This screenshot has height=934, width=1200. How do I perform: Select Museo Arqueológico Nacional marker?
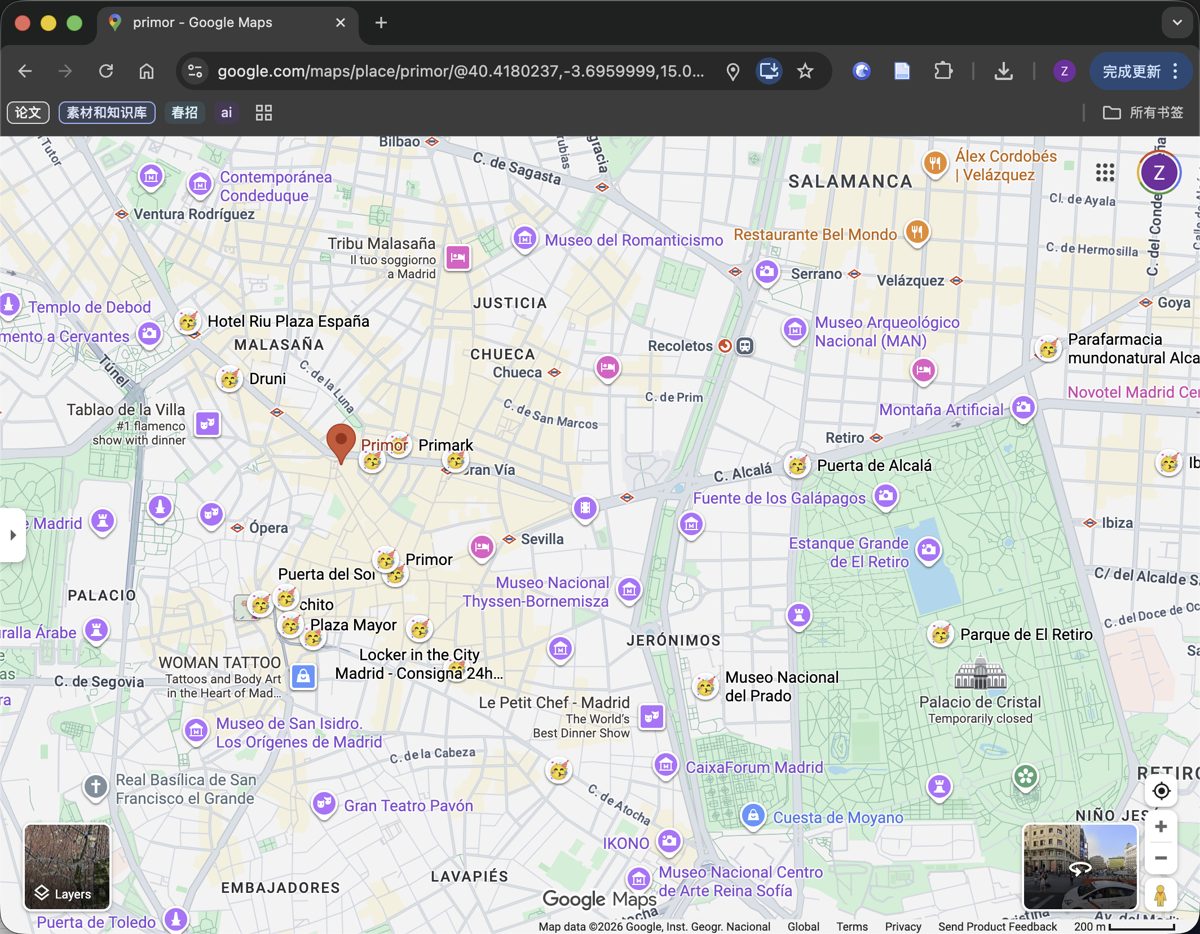click(x=795, y=329)
